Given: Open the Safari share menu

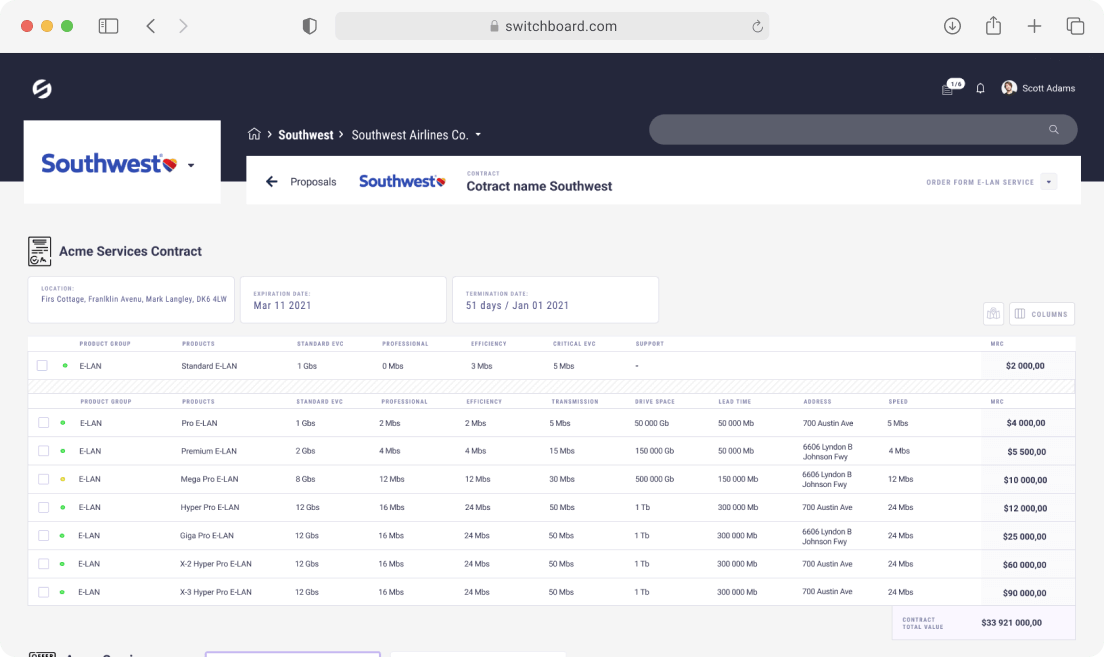Looking at the screenshot, I should [x=993, y=26].
